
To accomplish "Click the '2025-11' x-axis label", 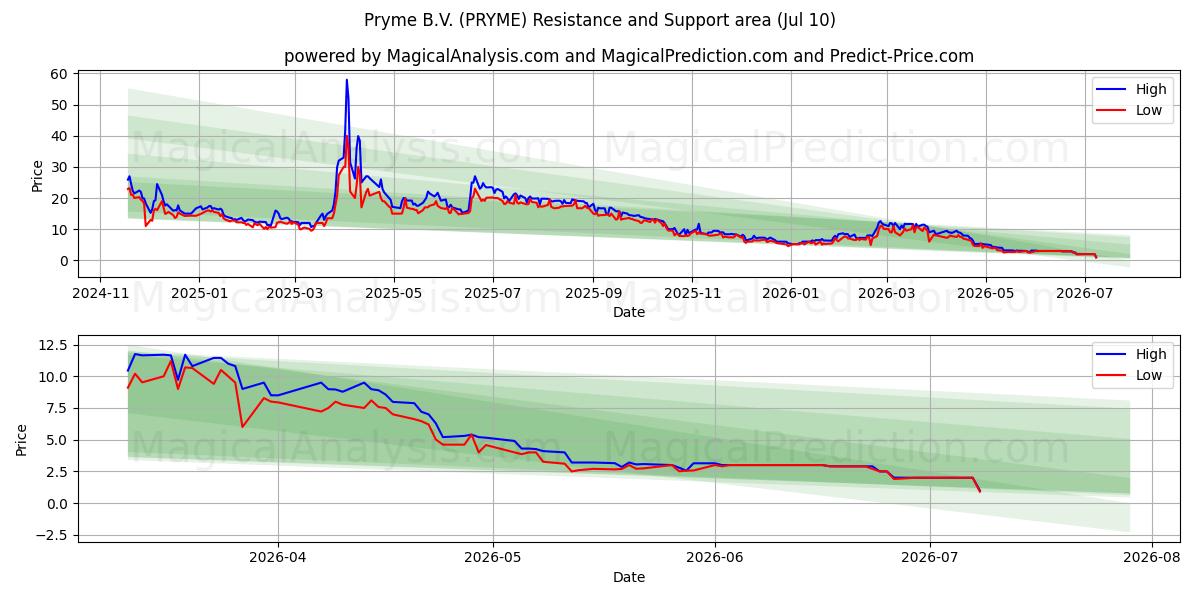I will (x=692, y=294).
